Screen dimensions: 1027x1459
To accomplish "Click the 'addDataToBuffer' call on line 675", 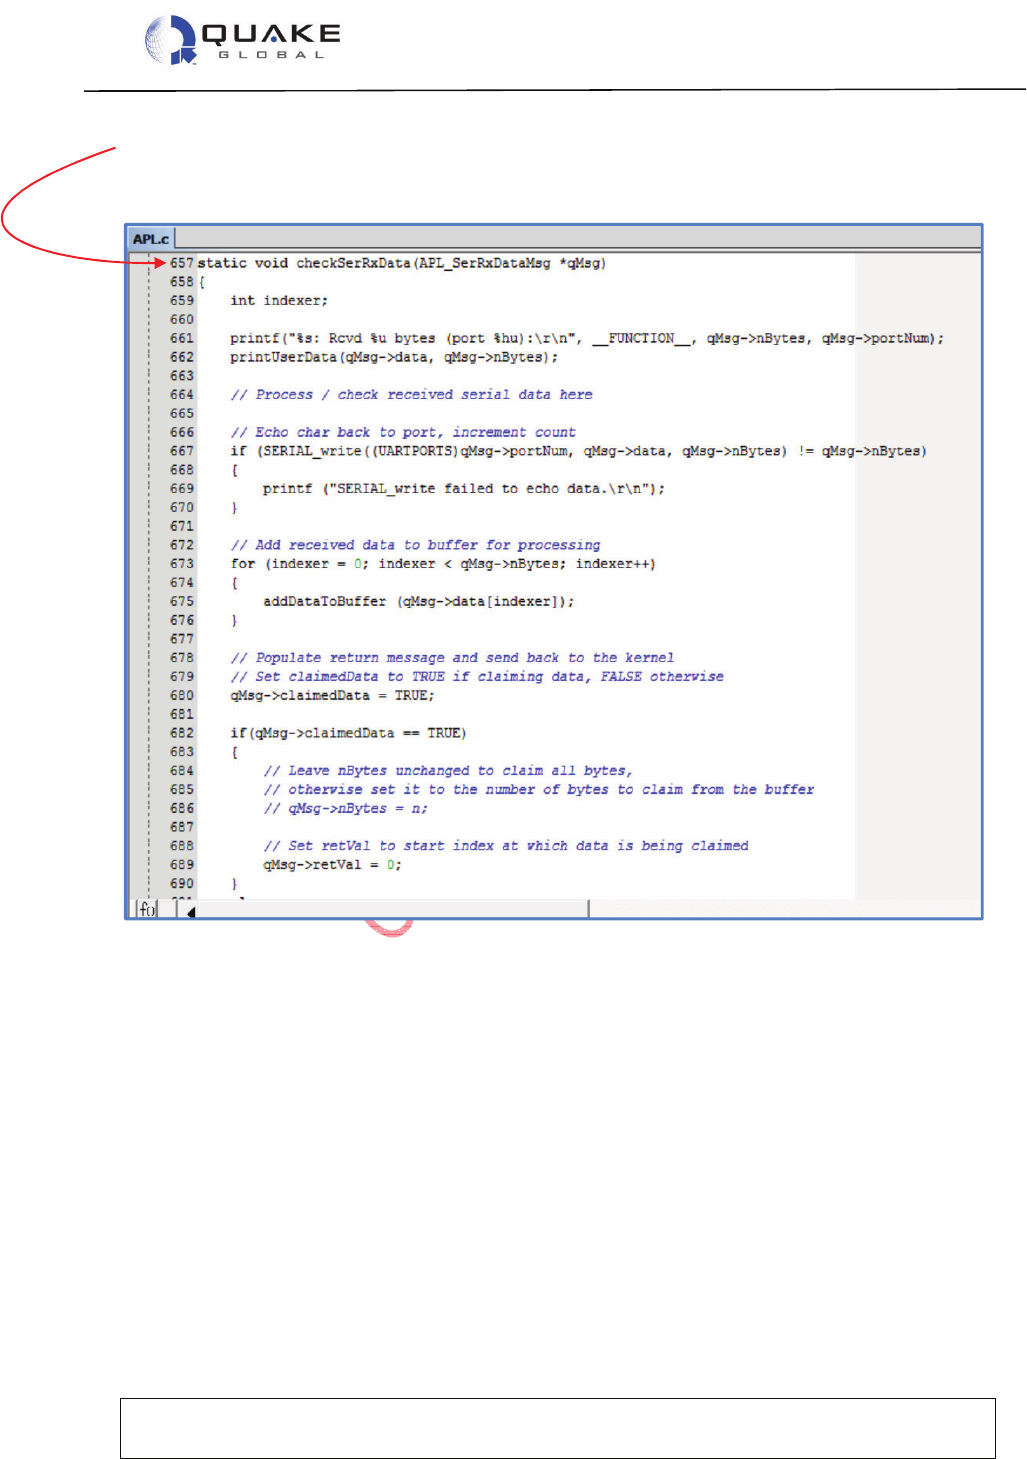I will click(x=419, y=602).
